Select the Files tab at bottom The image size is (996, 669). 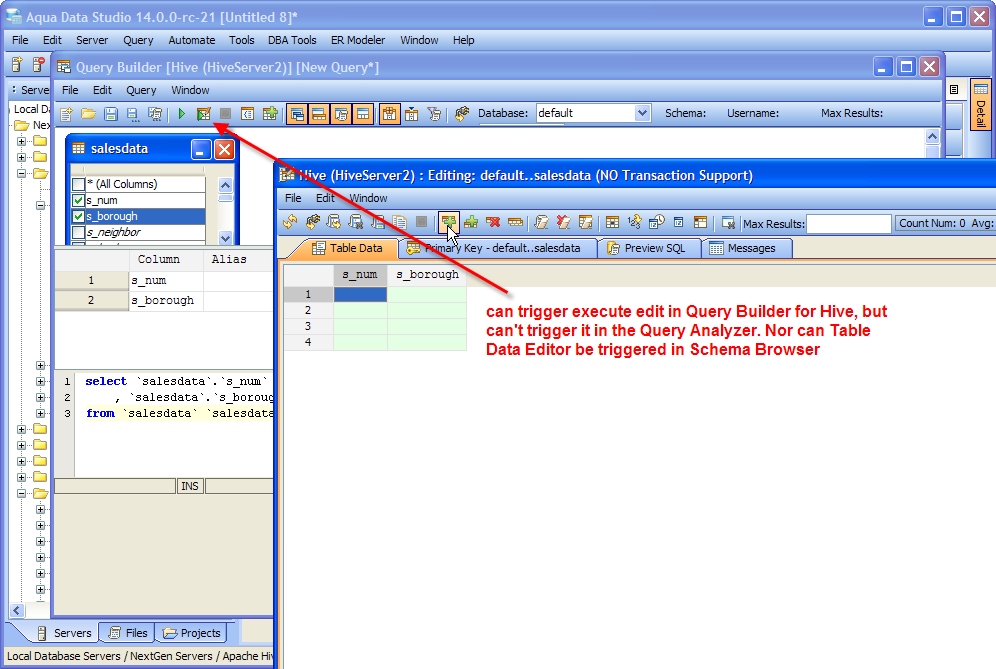[x=128, y=633]
